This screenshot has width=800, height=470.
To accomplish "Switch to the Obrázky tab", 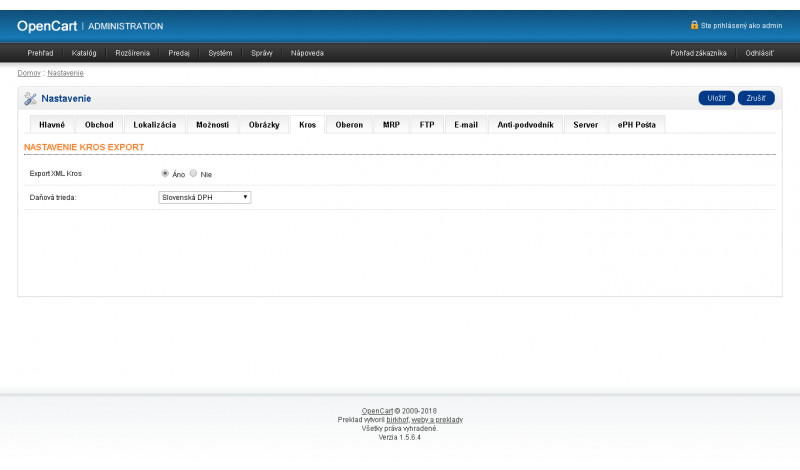I will [264, 125].
